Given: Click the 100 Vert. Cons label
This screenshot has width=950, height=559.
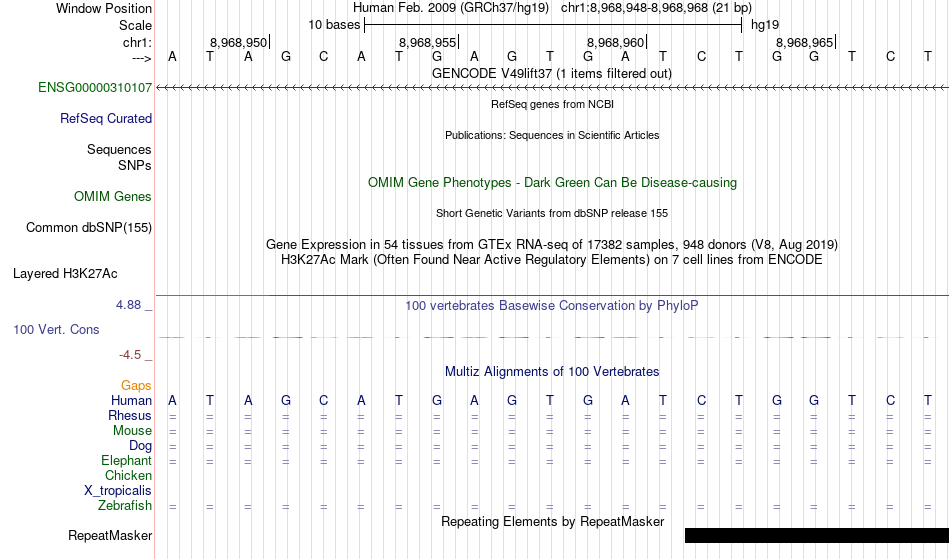Looking at the screenshot, I should [x=56, y=329].
